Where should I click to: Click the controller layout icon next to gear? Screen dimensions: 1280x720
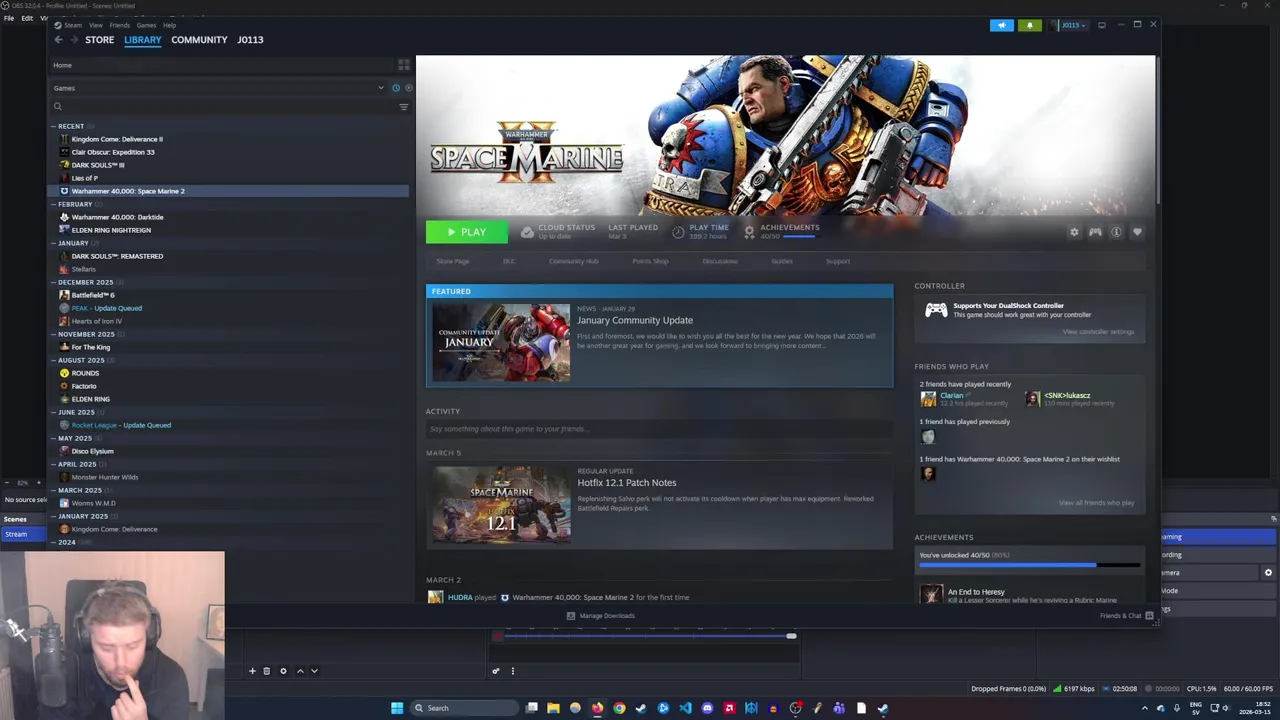1095,232
